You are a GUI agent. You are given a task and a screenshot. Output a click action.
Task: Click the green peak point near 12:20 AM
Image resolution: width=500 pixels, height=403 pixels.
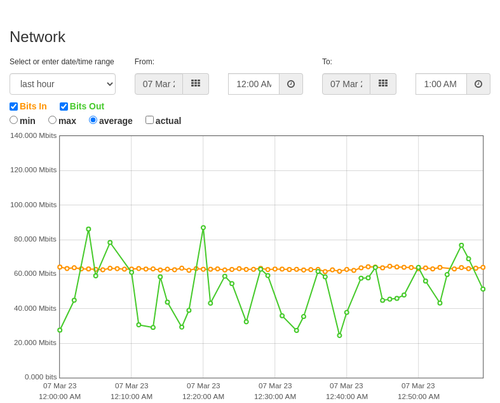pos(203,228)
